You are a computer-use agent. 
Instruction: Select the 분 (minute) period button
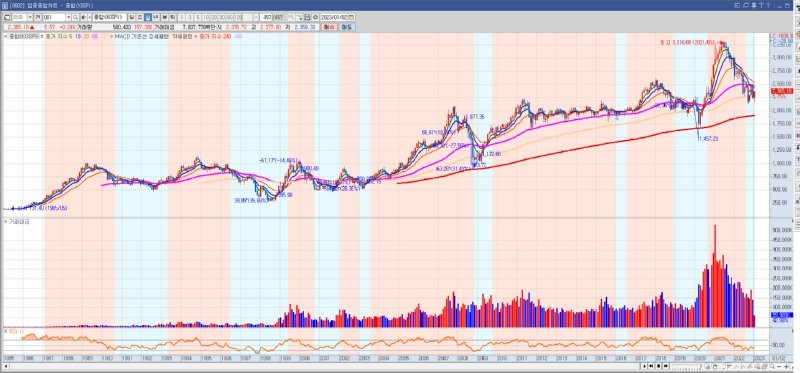pos(165,17)
